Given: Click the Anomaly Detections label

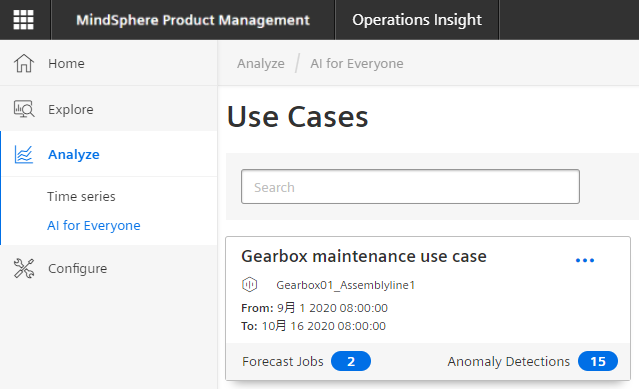Looking at the screenshot, I should tap(509, 361).
